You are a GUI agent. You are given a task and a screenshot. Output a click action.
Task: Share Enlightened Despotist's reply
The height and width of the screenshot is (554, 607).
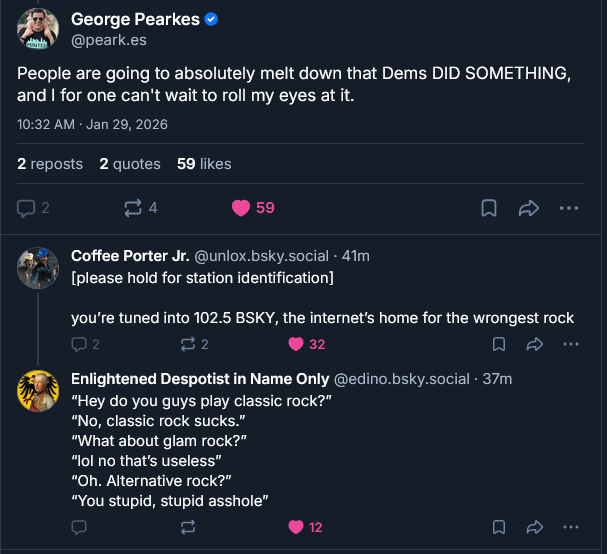(534, 527)
